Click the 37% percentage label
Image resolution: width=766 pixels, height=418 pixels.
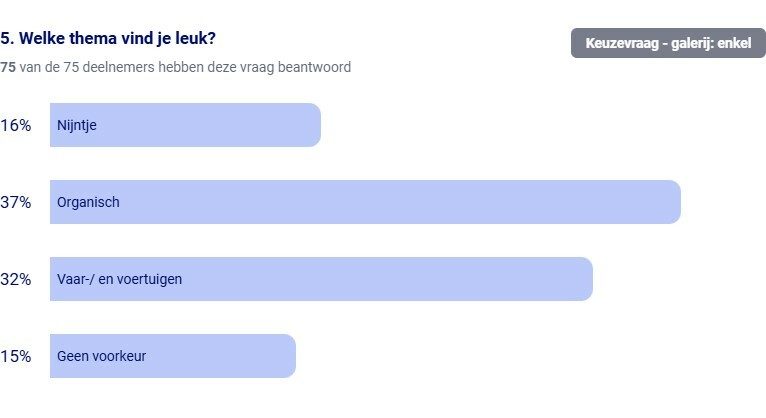point(16,202)
